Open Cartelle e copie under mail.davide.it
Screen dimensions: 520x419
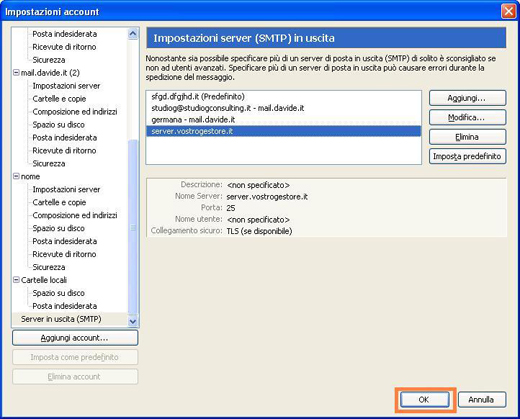click(59, 99)
